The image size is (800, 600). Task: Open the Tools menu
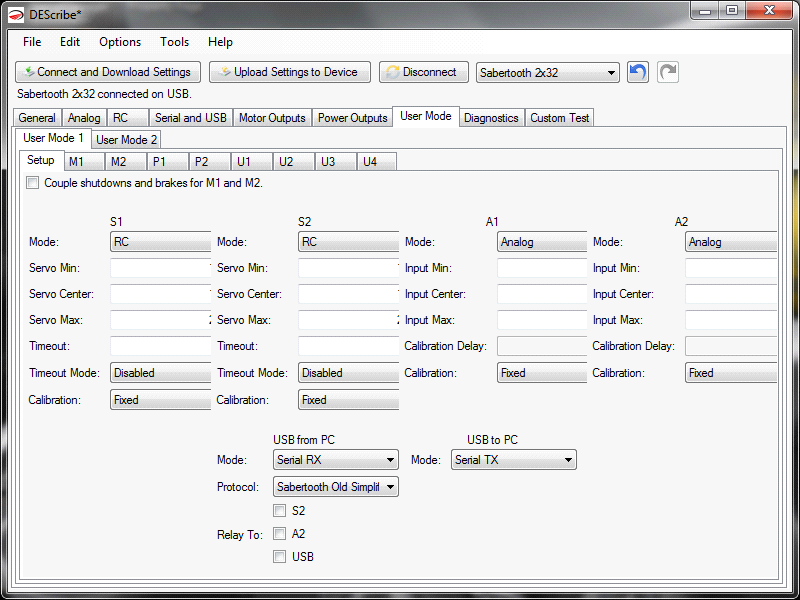coord(174,42)
